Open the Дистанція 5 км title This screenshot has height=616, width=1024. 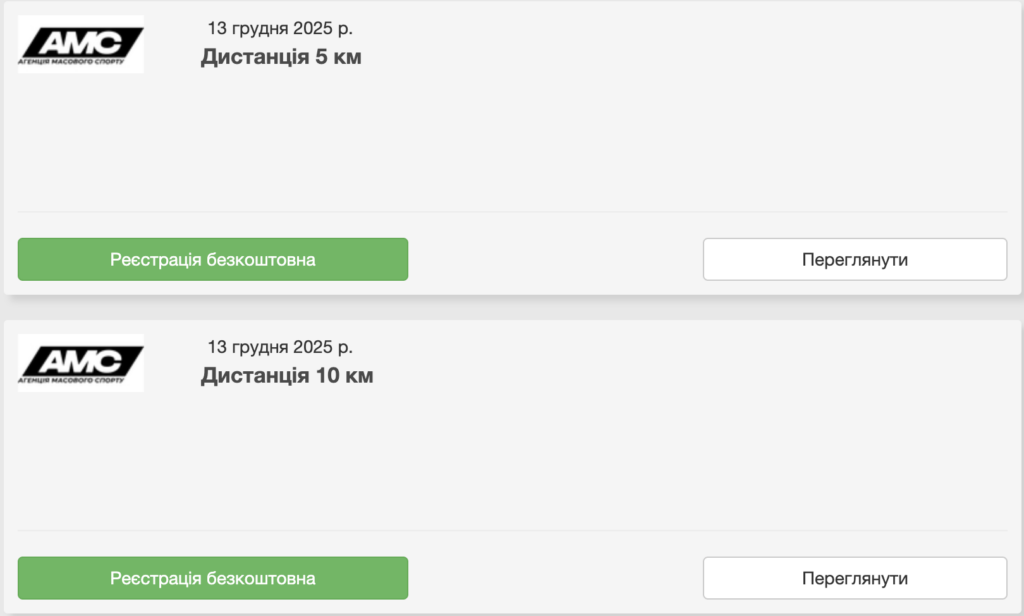coord(281,57)
